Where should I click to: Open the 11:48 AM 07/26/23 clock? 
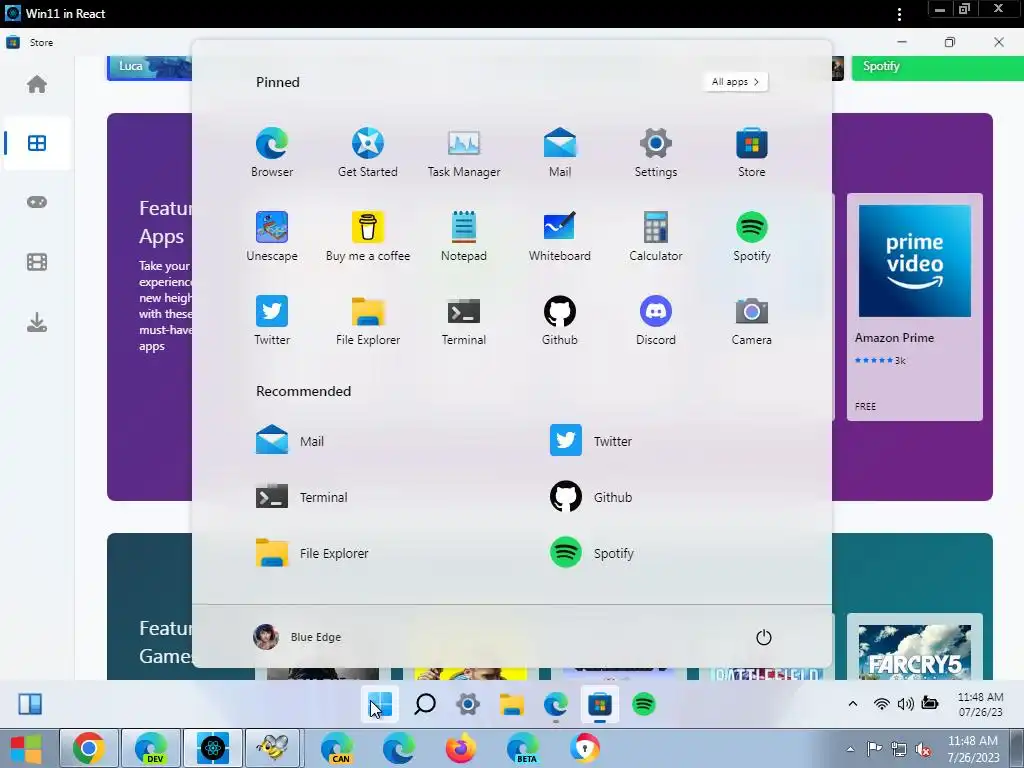pos(980,705)
